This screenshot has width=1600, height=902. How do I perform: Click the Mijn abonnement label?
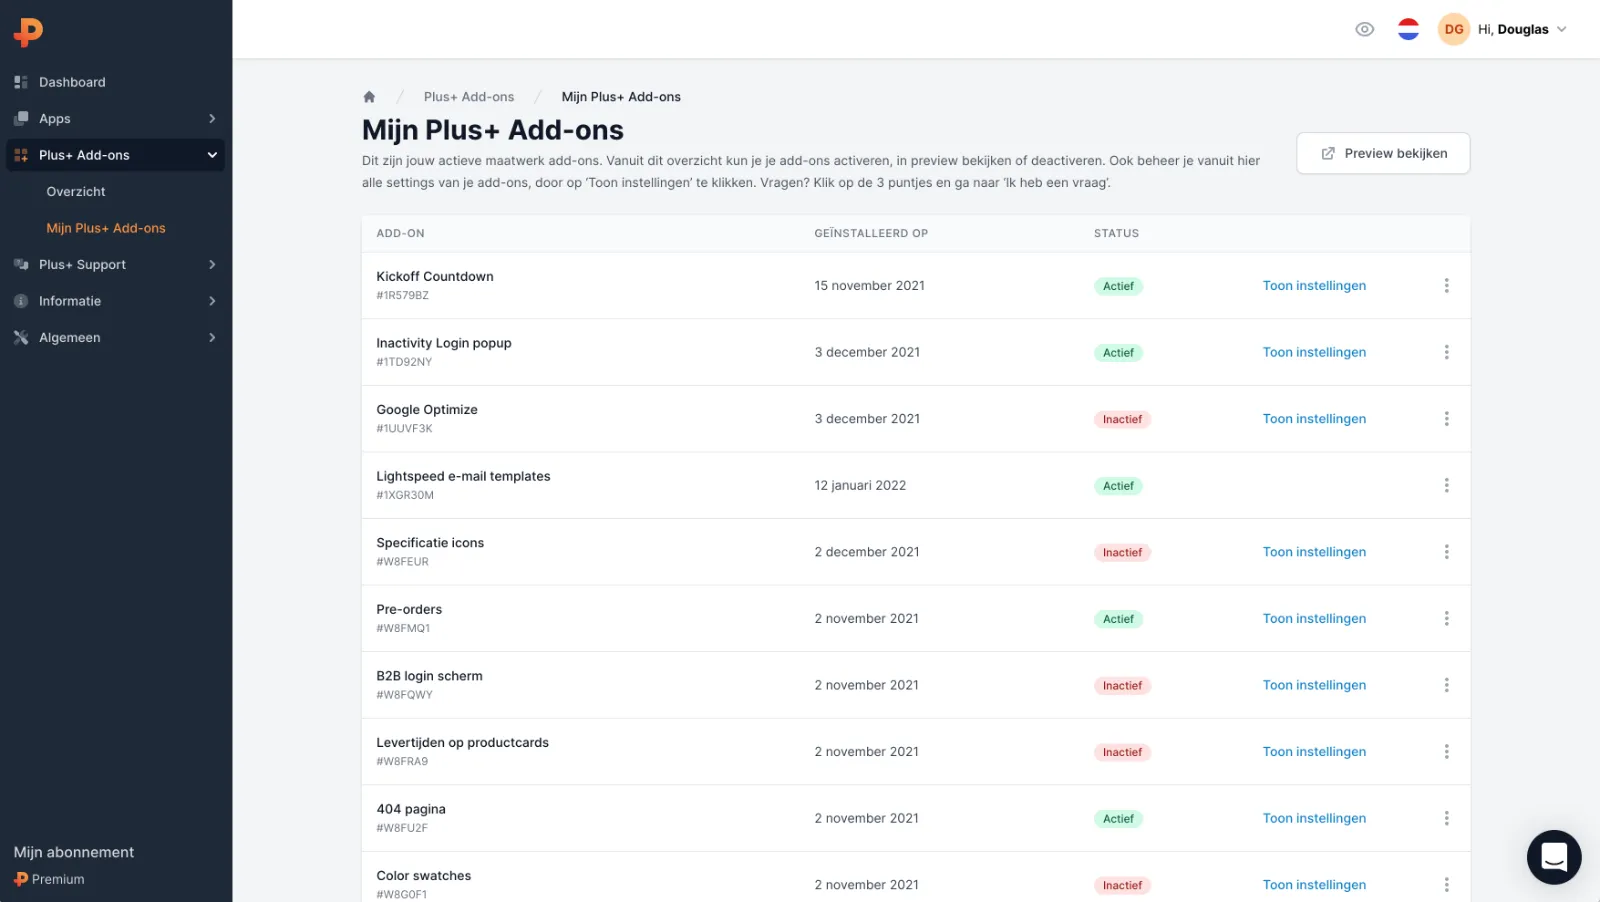tap(74, 852)
